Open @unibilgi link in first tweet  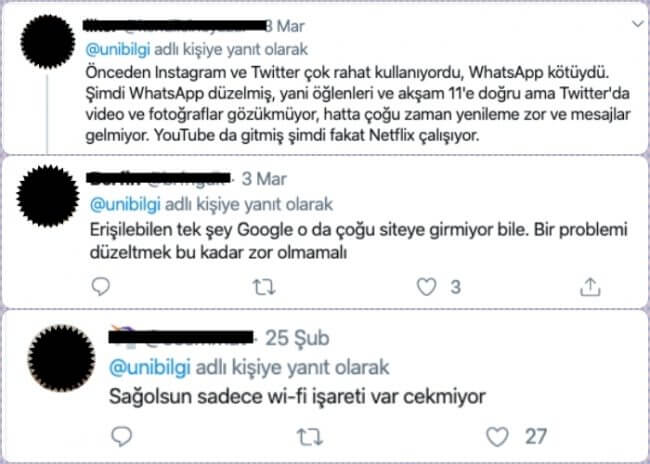pos(118,49)
